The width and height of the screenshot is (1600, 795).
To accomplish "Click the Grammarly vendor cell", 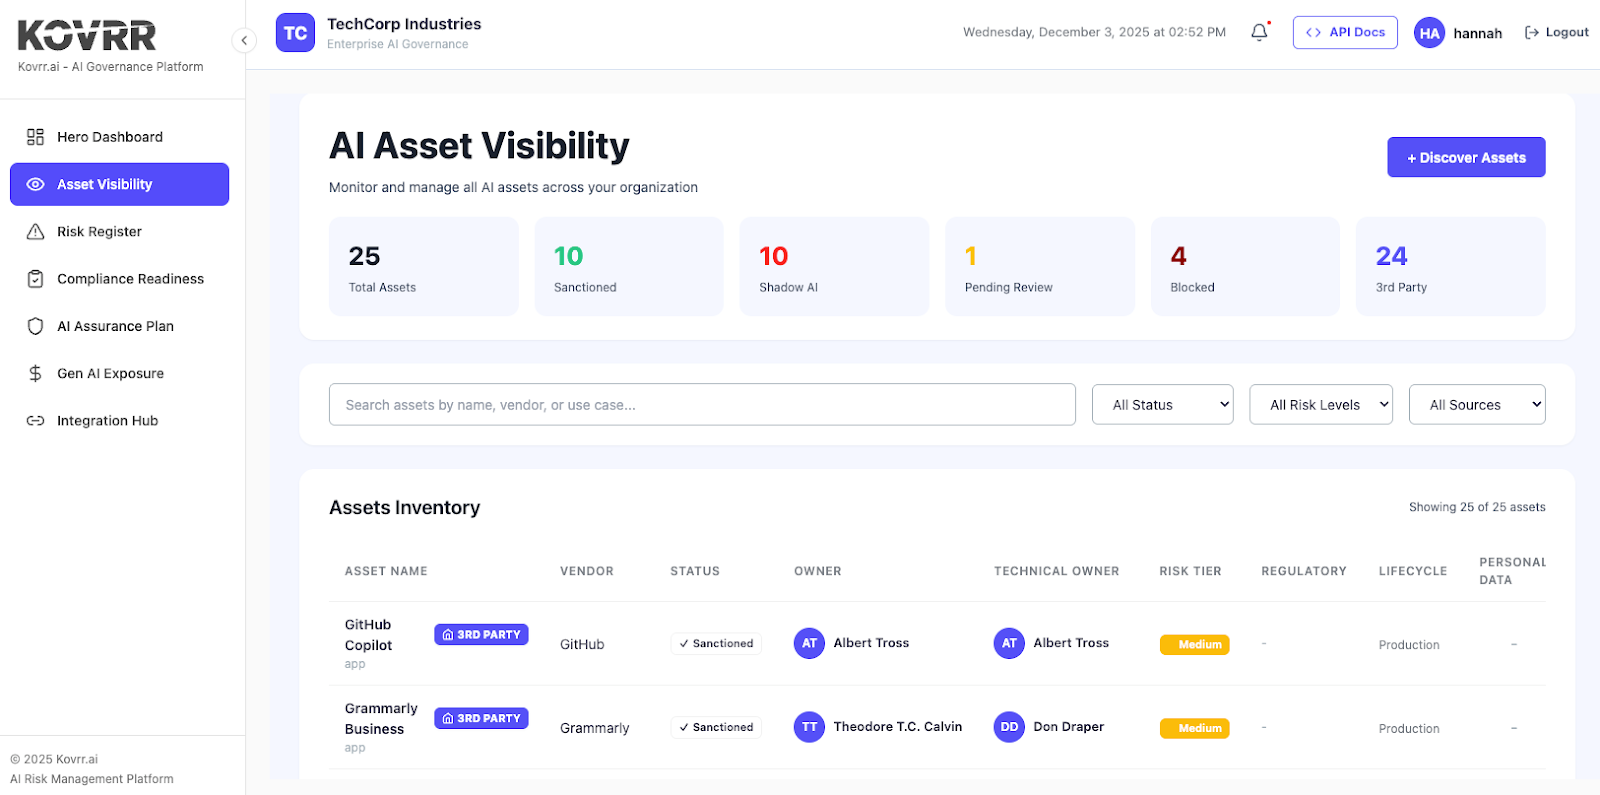I will click(x=595, y=728).
